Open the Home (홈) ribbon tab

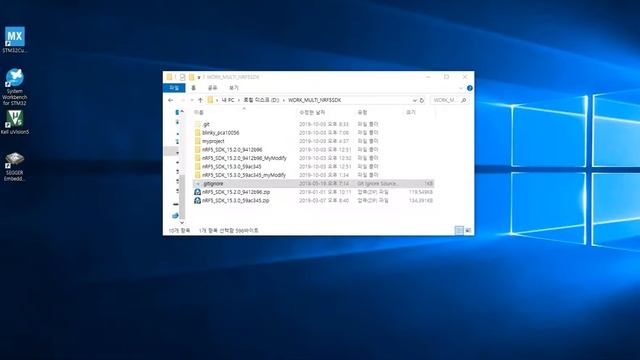(193, 88)
